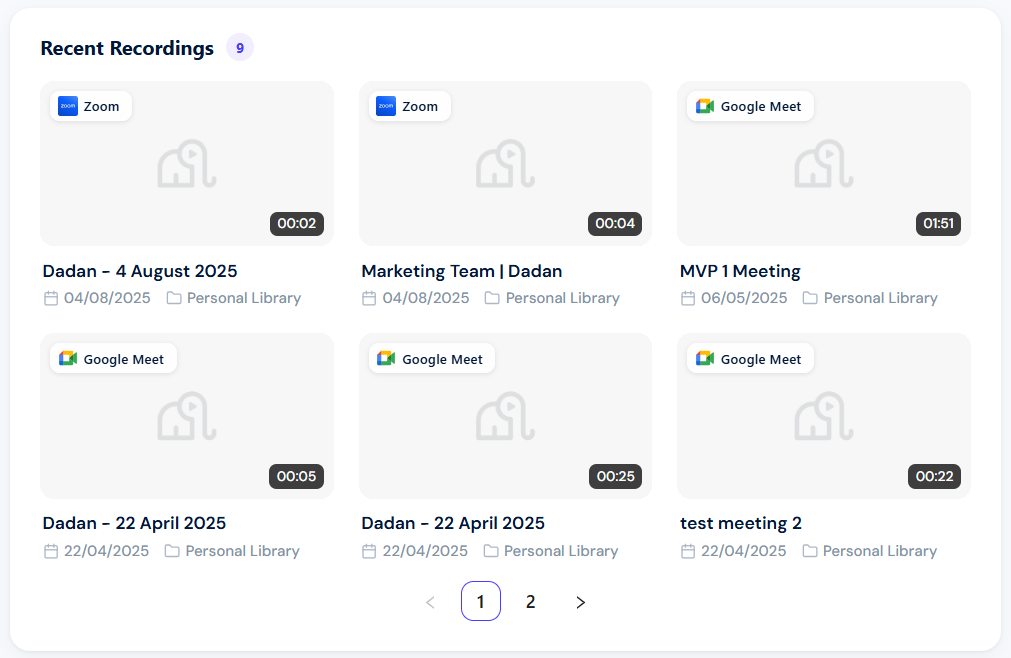Open the 00:05 Dadan - 22 April thumbnail

coord(187,416)
